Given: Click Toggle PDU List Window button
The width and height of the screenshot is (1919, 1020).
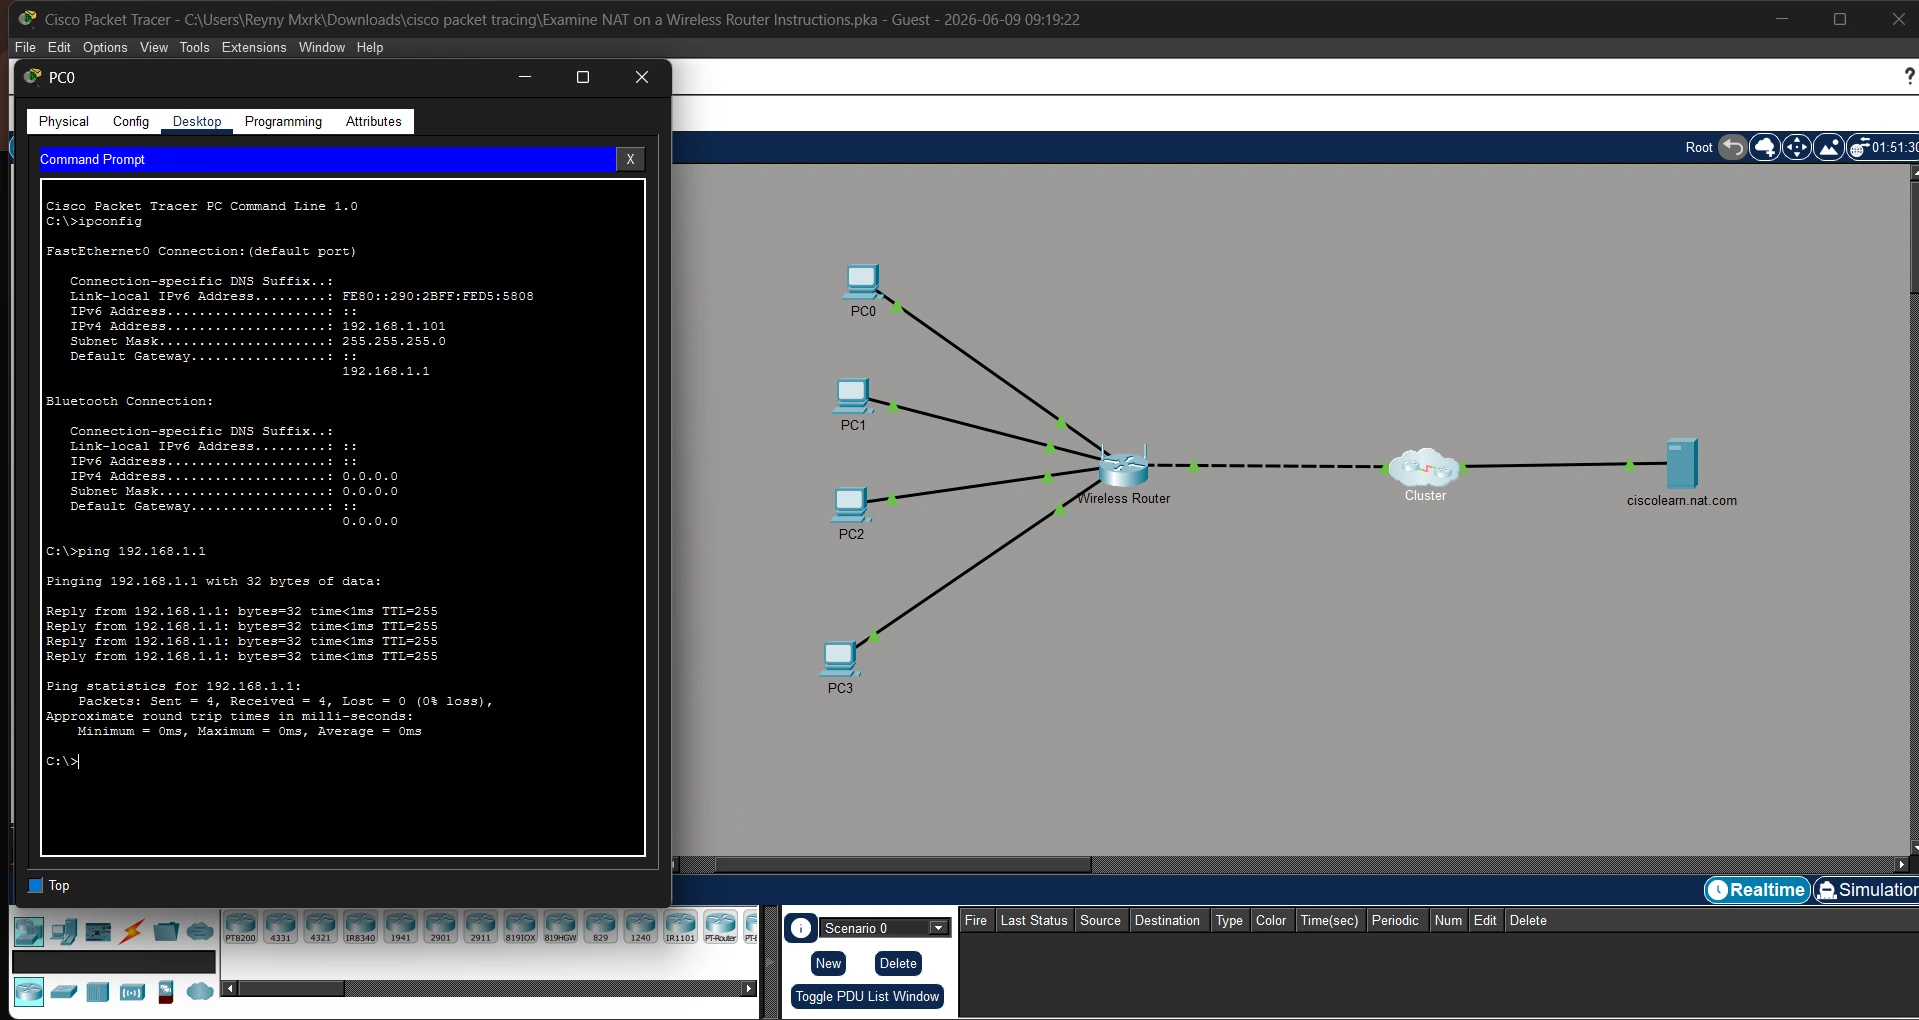Looking at the screenshot, I should point(868,997).
